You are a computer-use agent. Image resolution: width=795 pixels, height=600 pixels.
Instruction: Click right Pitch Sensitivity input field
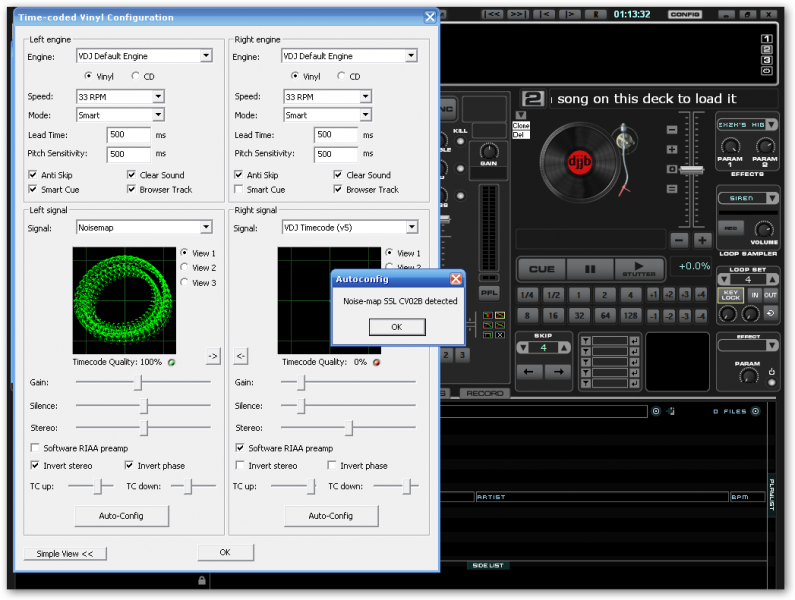336,154
